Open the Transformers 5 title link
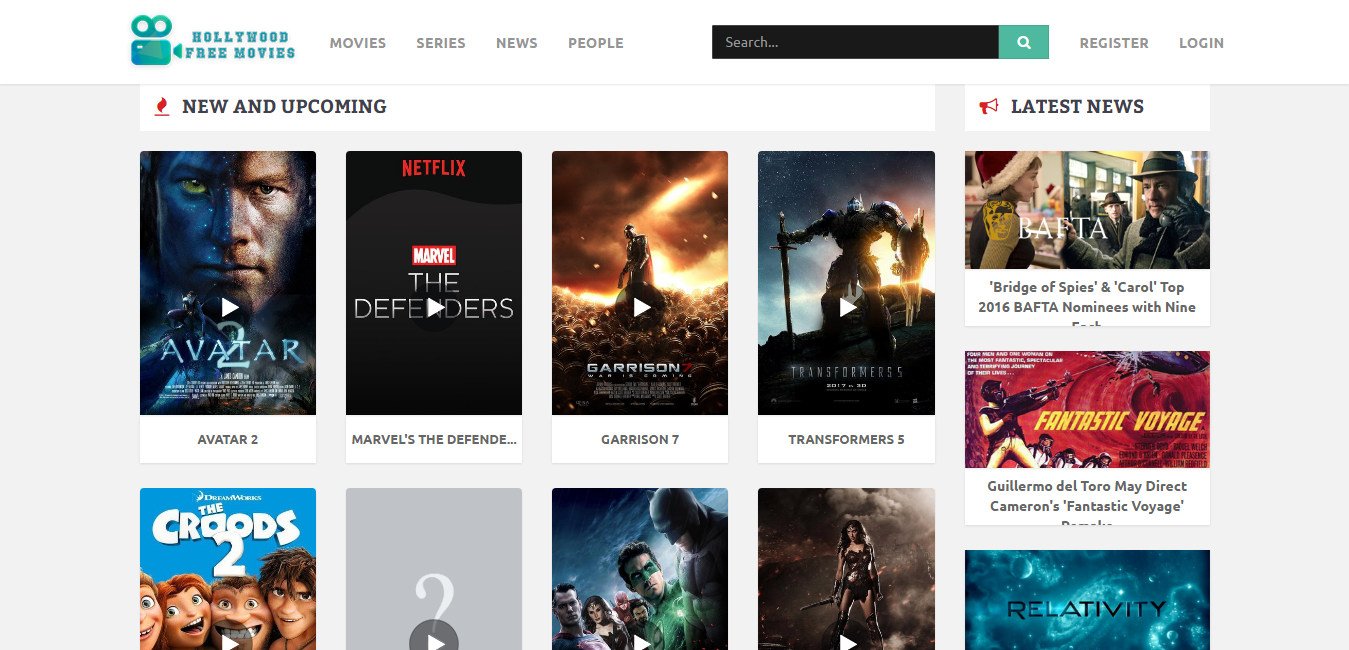 tap(846, 439)
